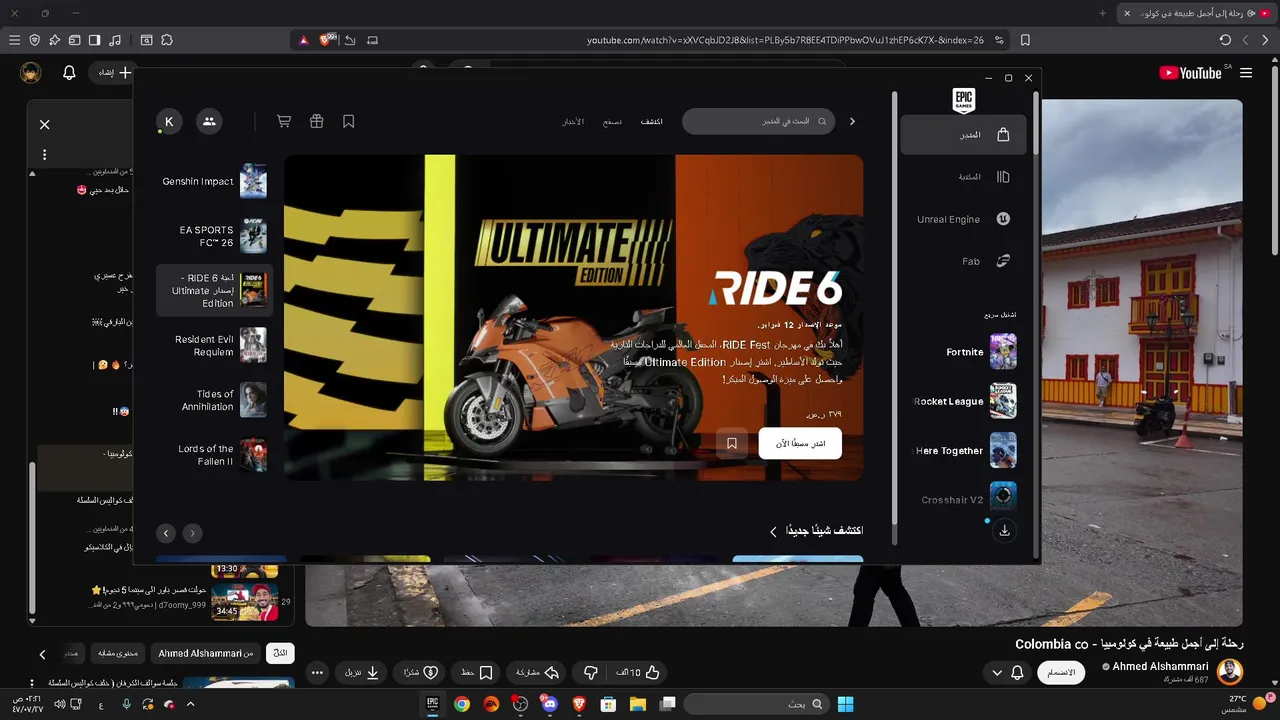Dislike the video with thumbs-down button
Image resolution: width=1280 pixels, height=720 pixels.
pyautogui.click(x=590, y=673)
